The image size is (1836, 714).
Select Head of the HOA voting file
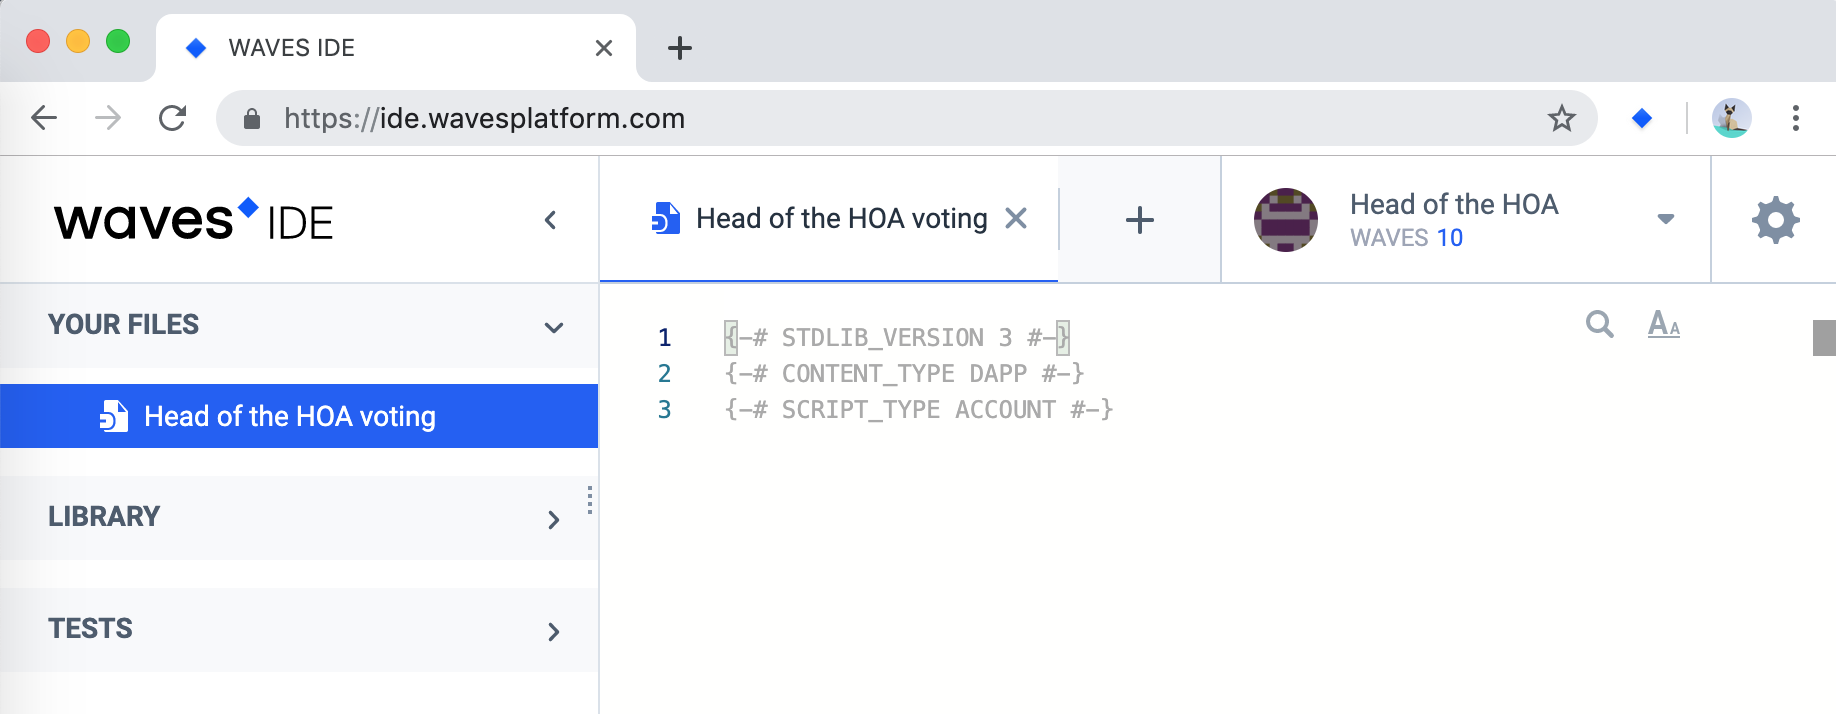(x=299, y=416)
